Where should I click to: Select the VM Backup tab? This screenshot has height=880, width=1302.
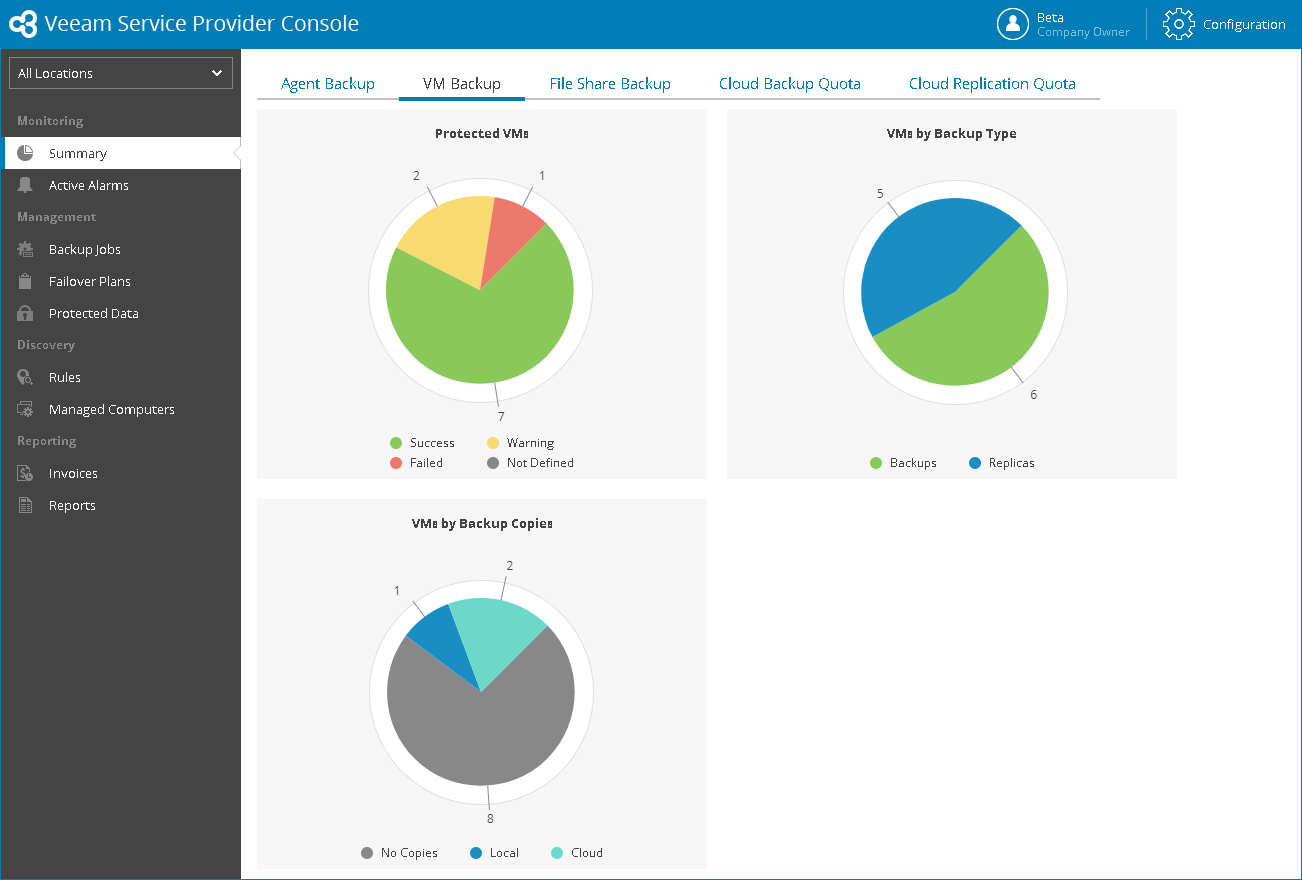pyautogui.click(x=462, y=84)
